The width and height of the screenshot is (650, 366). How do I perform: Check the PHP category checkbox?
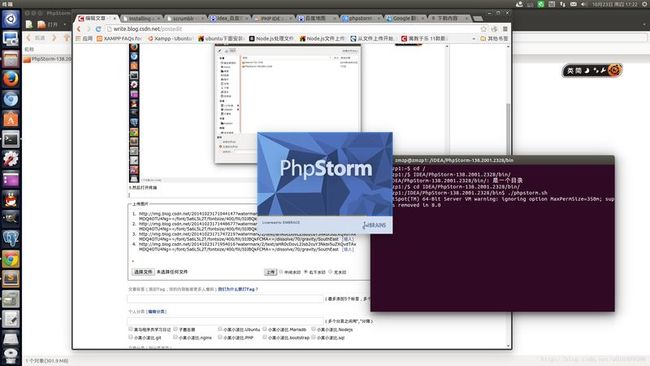pyautogui.click(x=220, y=337)
